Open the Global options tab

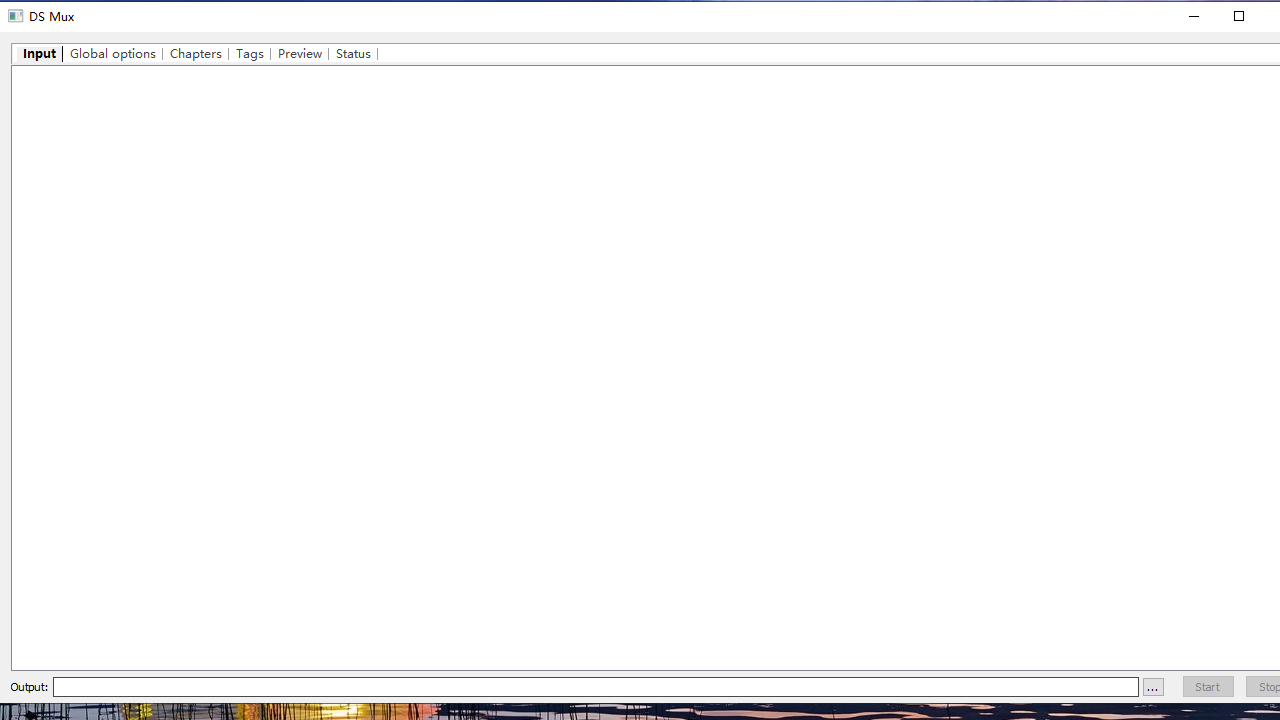click(x=113, y=54)
